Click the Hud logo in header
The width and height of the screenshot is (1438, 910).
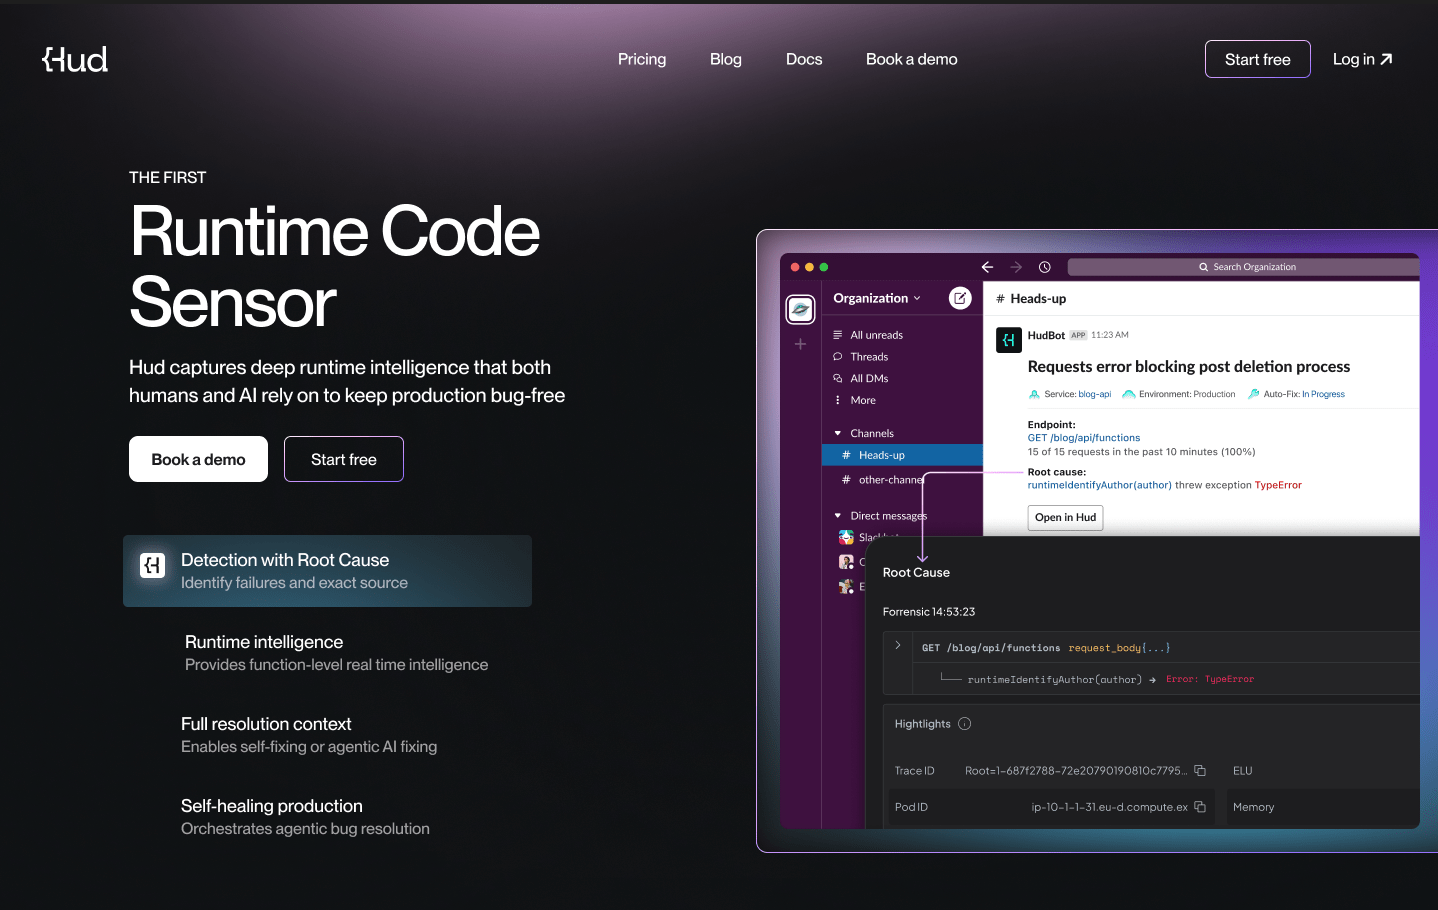pyautogui.click(x=75, y=59)
